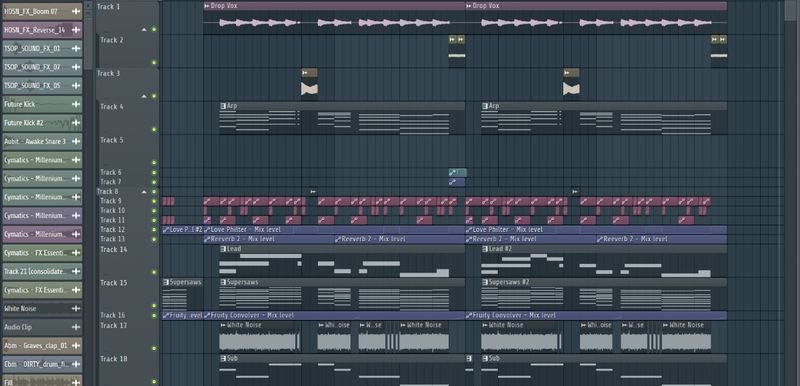Click the Arp pattern clip menu icon

pyautogui.click(x=223, y=106)
